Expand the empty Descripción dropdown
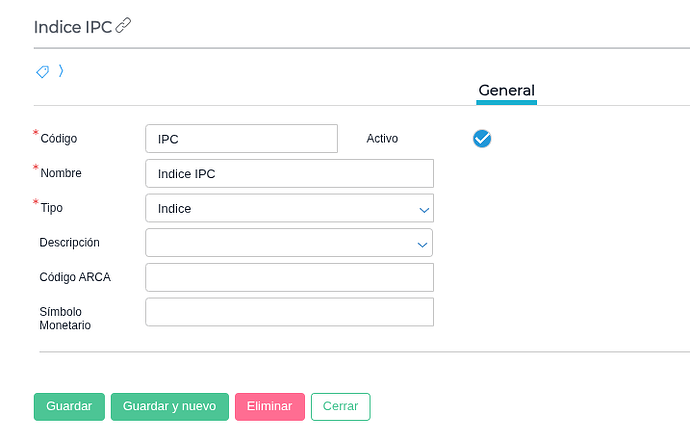Image resolution: width=690 pixels, height=440 pixels. point(289,243)
